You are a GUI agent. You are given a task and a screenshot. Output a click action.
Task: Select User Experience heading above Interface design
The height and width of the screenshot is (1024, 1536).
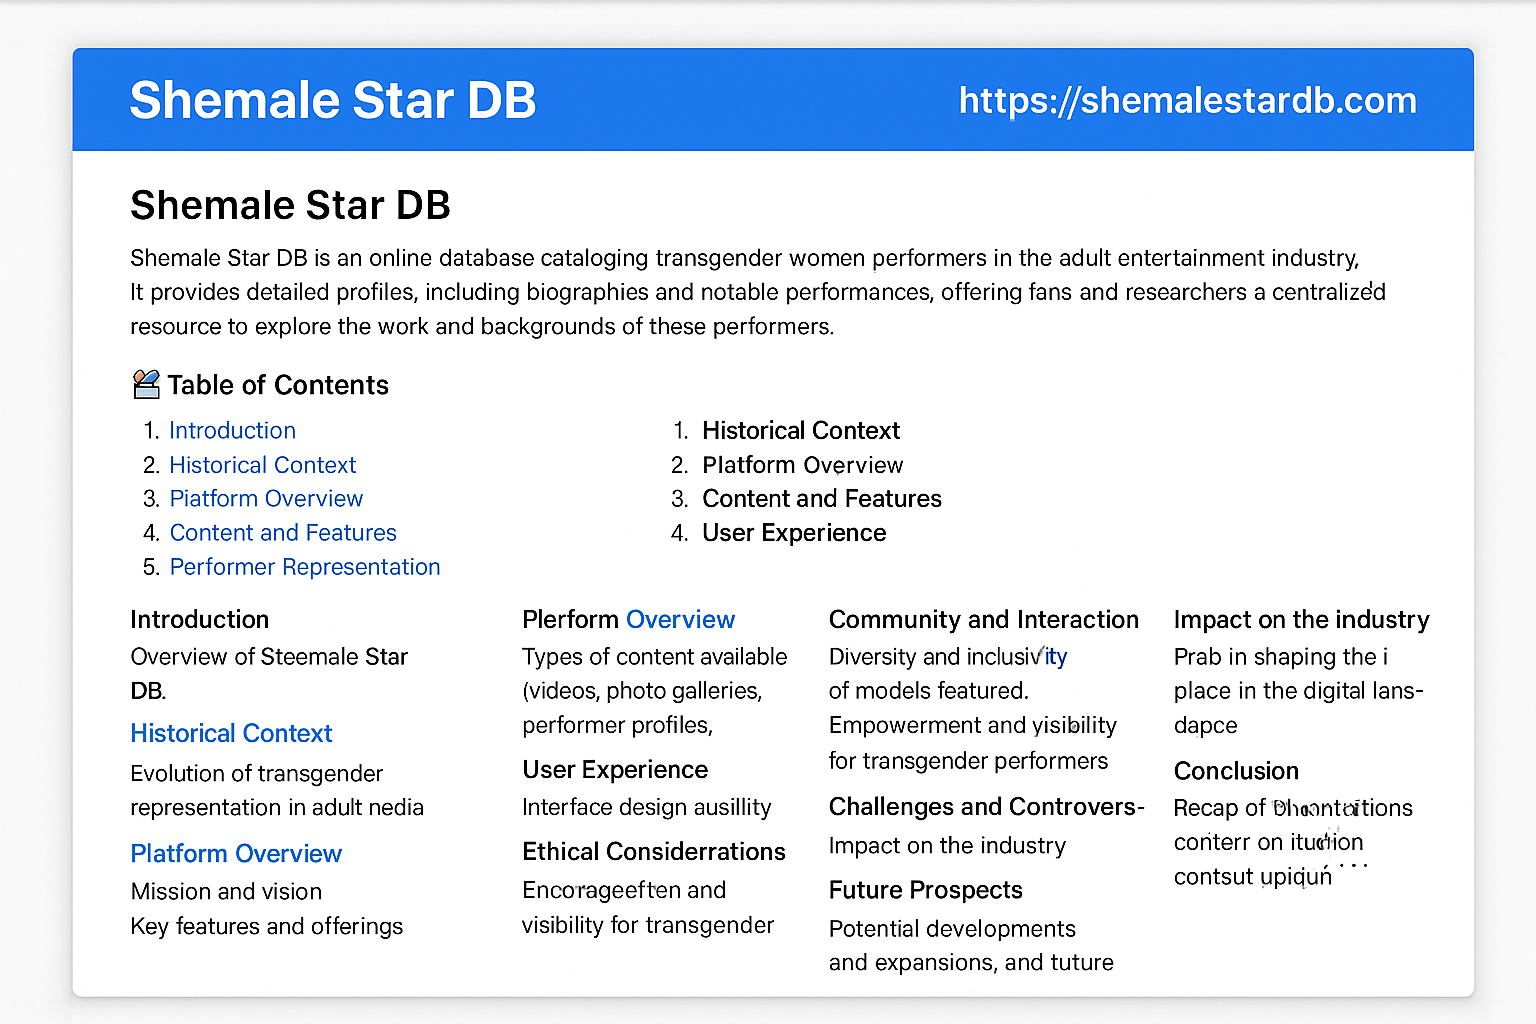click(x=615, y=769)
